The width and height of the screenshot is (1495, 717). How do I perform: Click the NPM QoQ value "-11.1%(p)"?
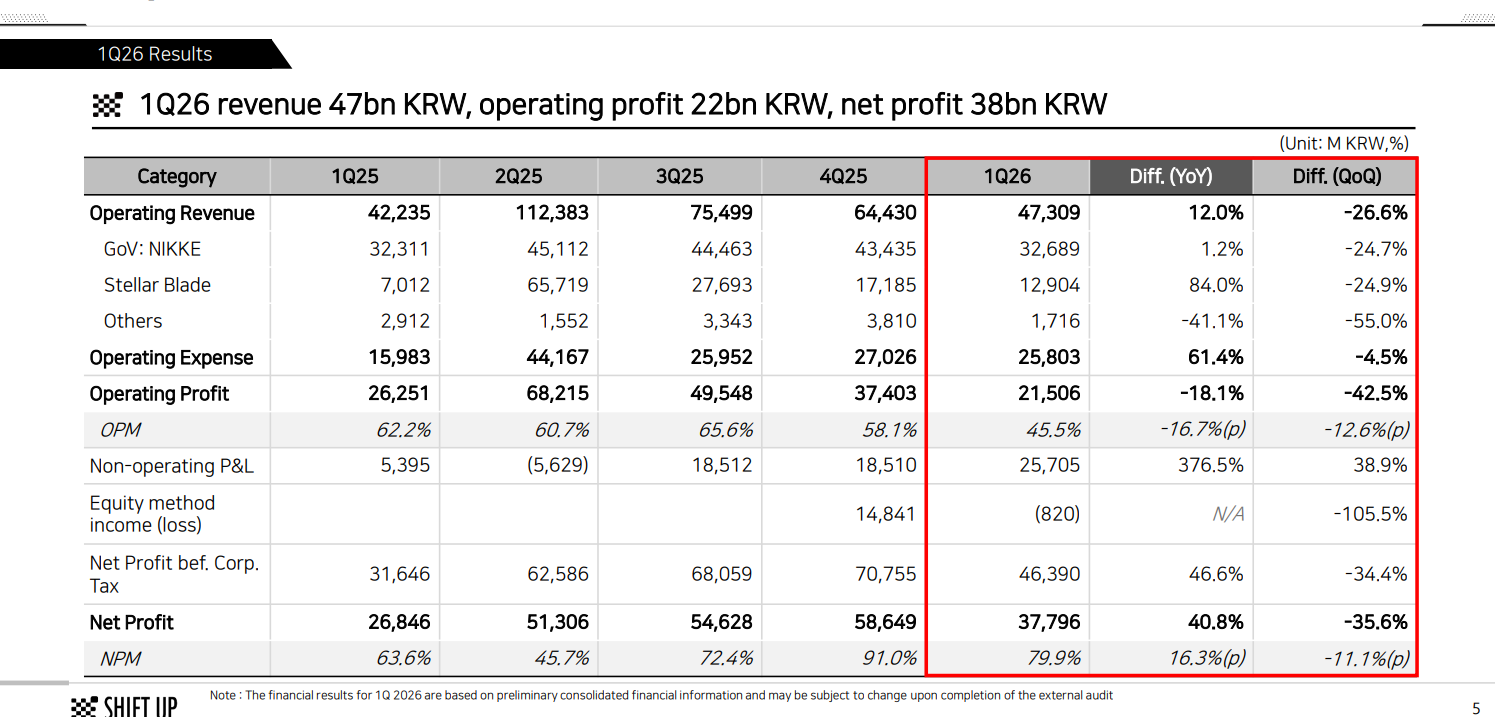click(x=1367, y=659)
